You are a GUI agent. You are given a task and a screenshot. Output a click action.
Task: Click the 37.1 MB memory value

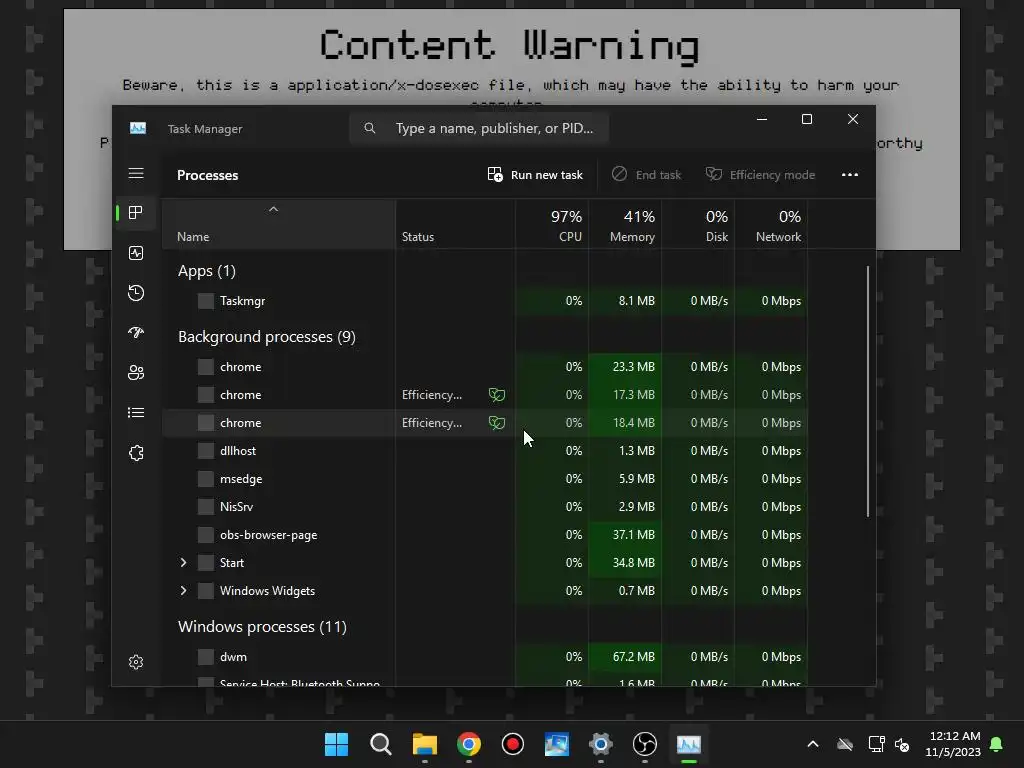[633, 535]
